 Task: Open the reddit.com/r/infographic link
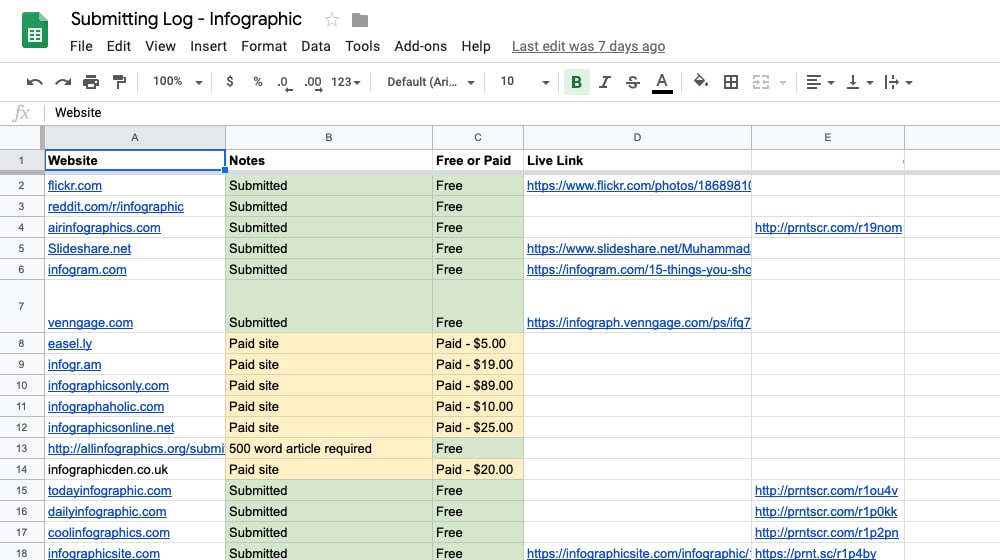click(115, 207)
